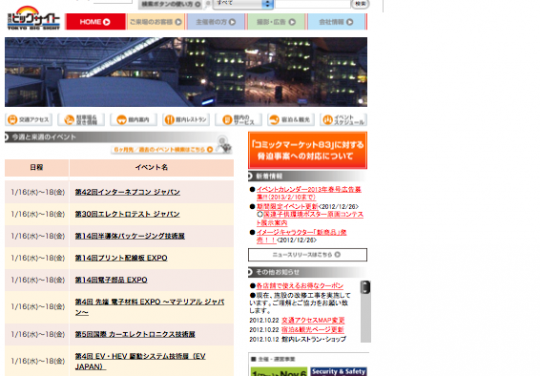Click the search keyword input field
This screenshot has width=540, height=376.
coord(312,4)
